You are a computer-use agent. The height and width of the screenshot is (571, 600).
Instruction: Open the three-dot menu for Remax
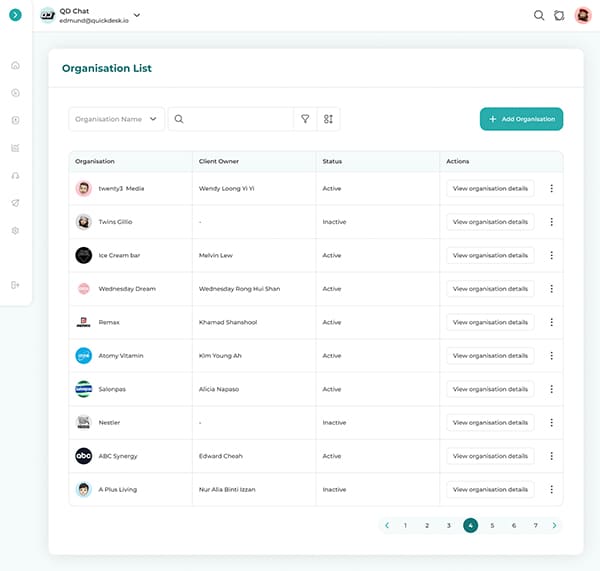(x=551, y=322)
